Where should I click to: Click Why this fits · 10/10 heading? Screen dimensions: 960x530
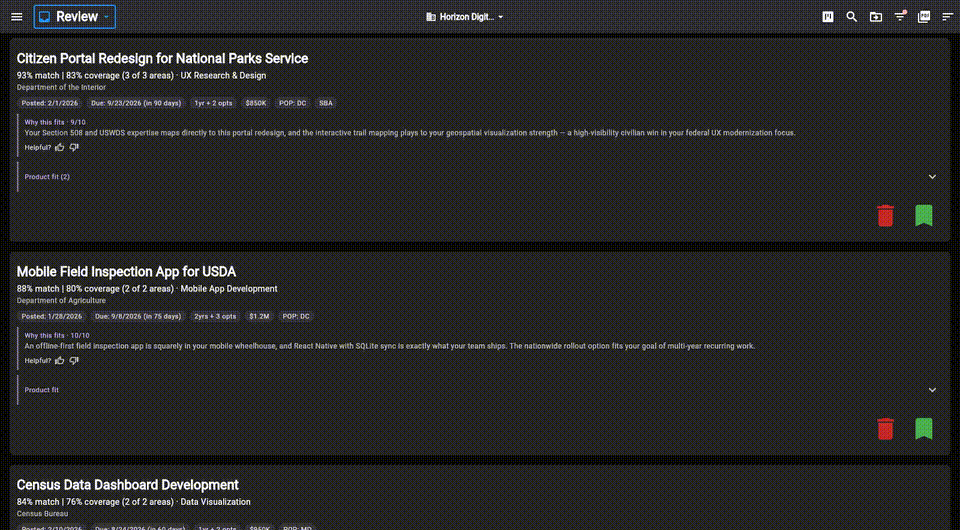[x=57, y=335]
